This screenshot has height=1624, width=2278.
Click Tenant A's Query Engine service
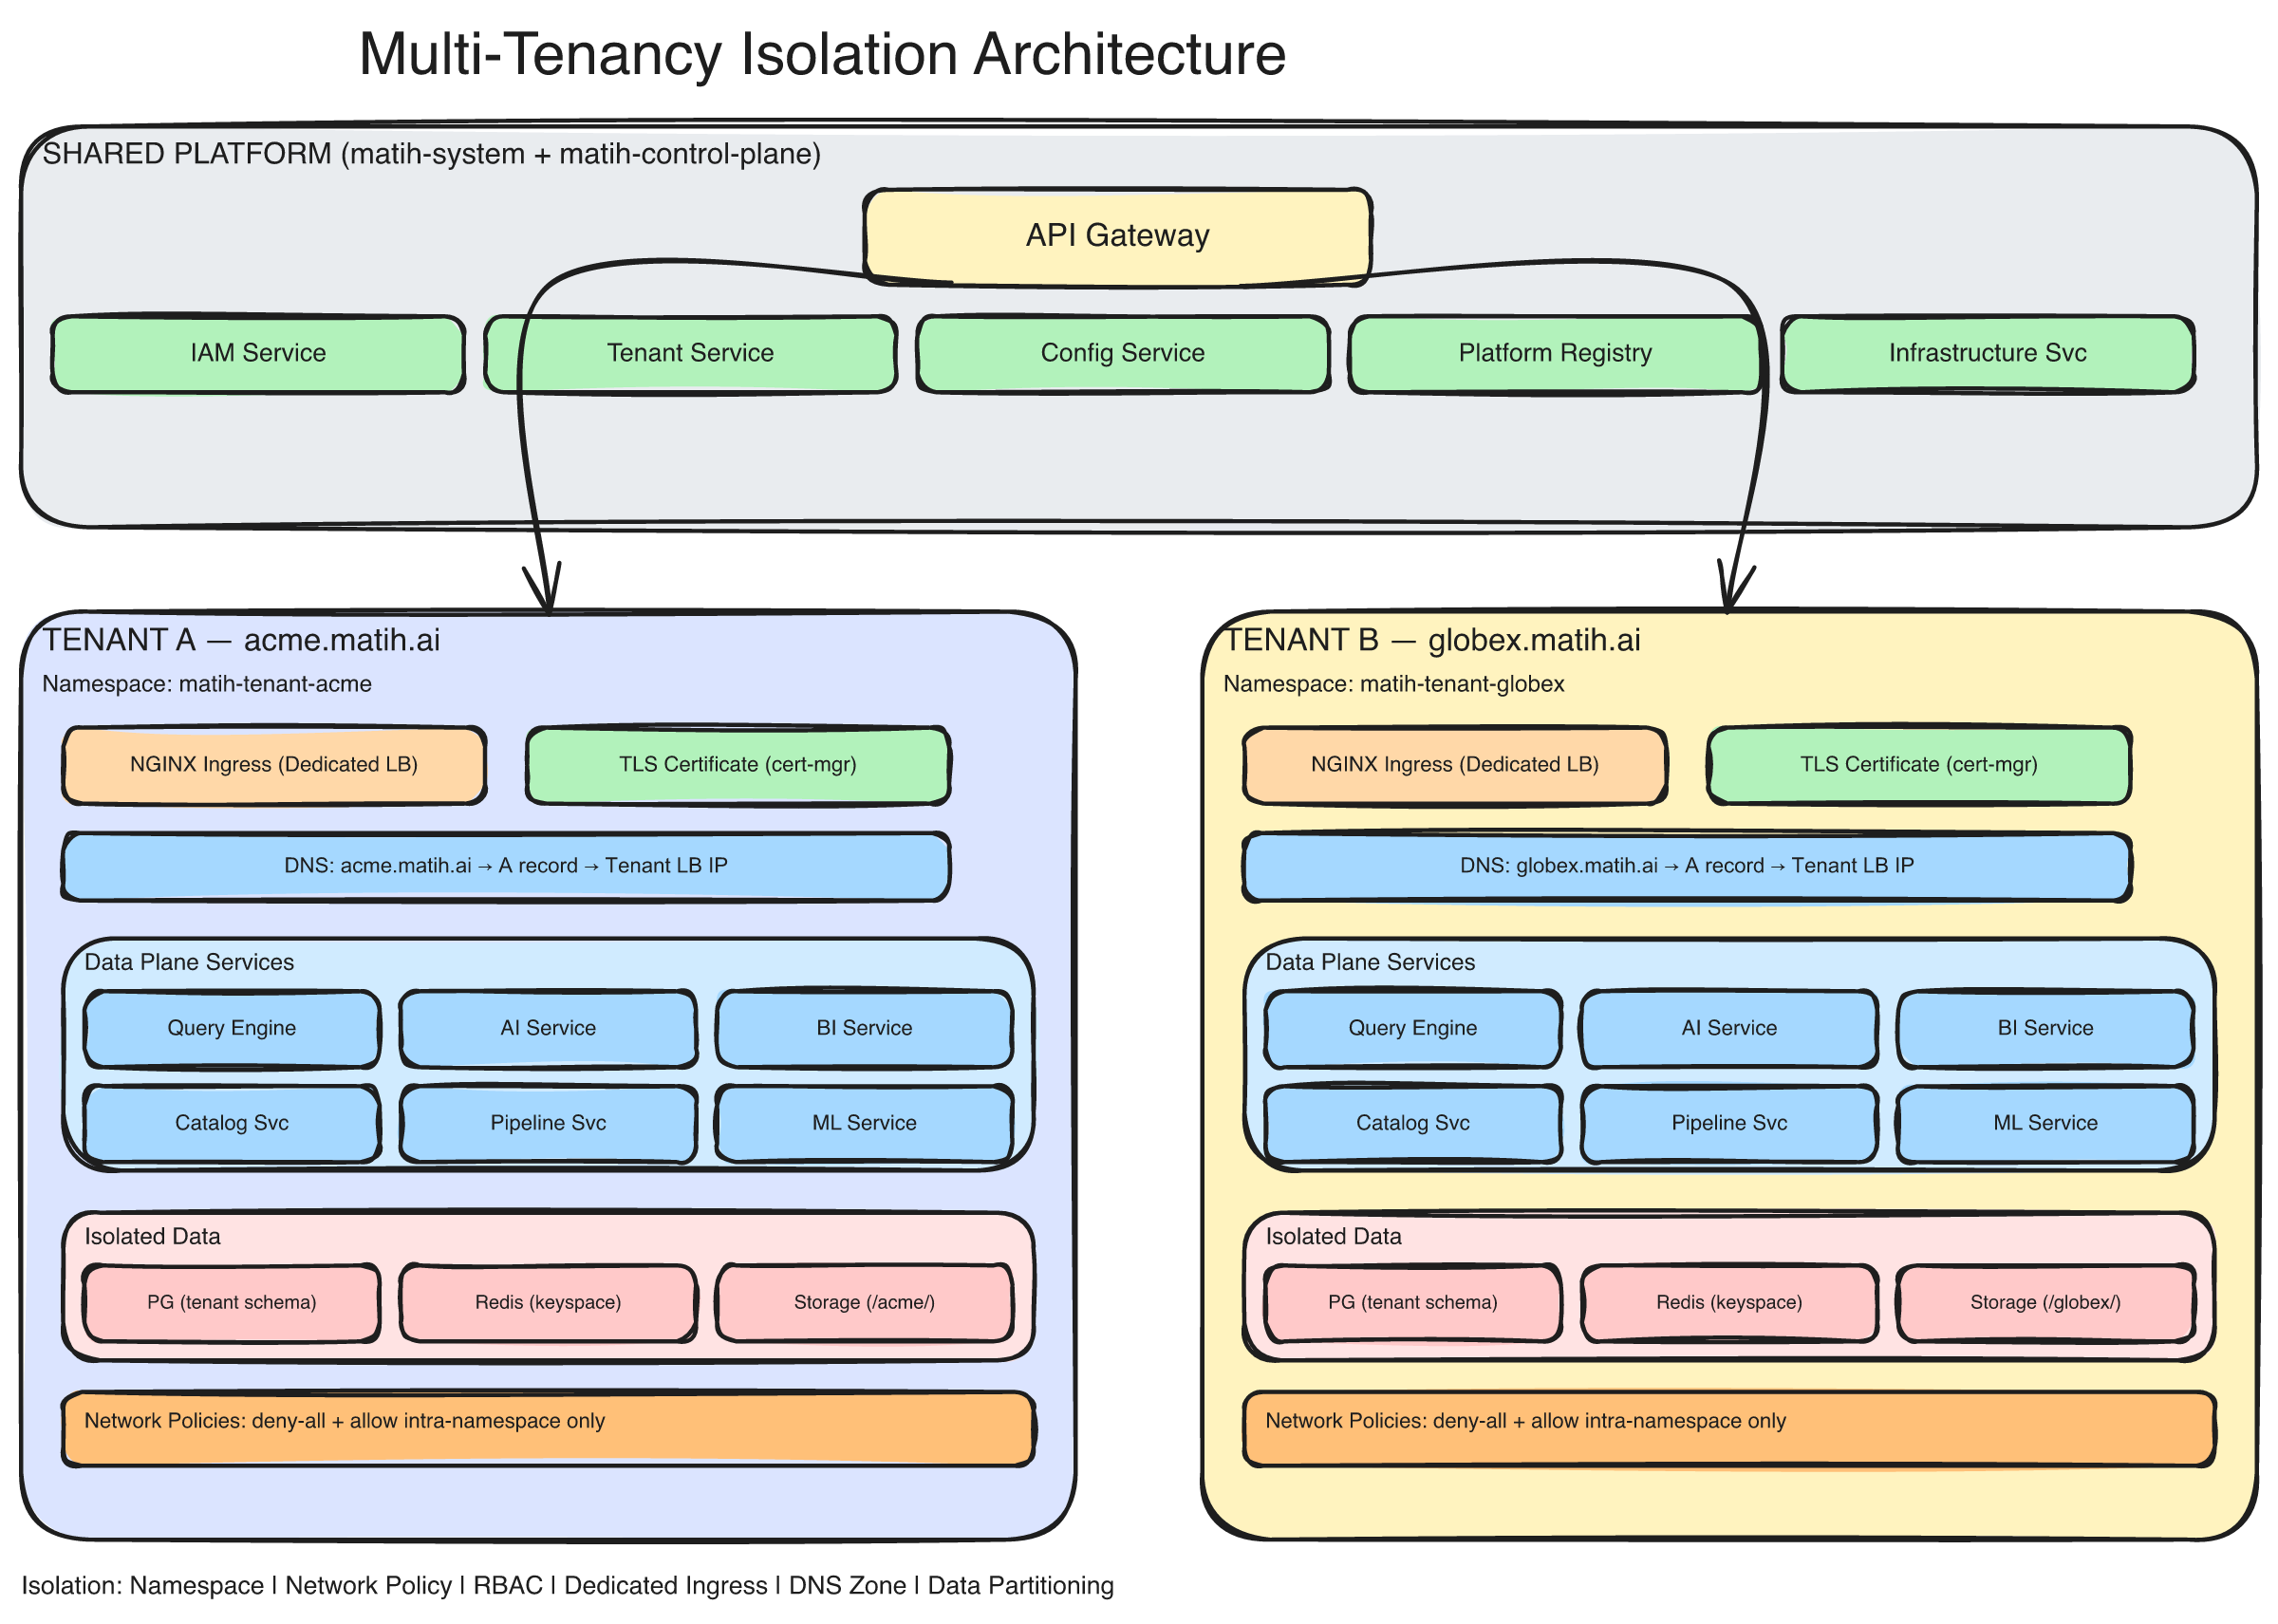(x=231, y=1028)
